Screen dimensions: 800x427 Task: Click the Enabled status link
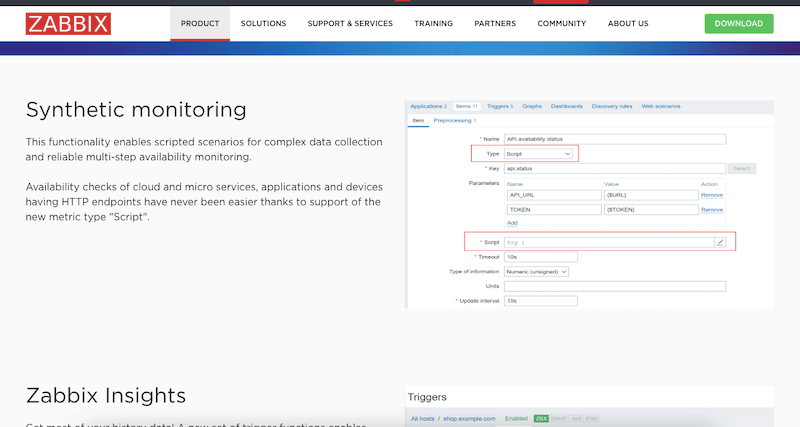click(516, 418)
